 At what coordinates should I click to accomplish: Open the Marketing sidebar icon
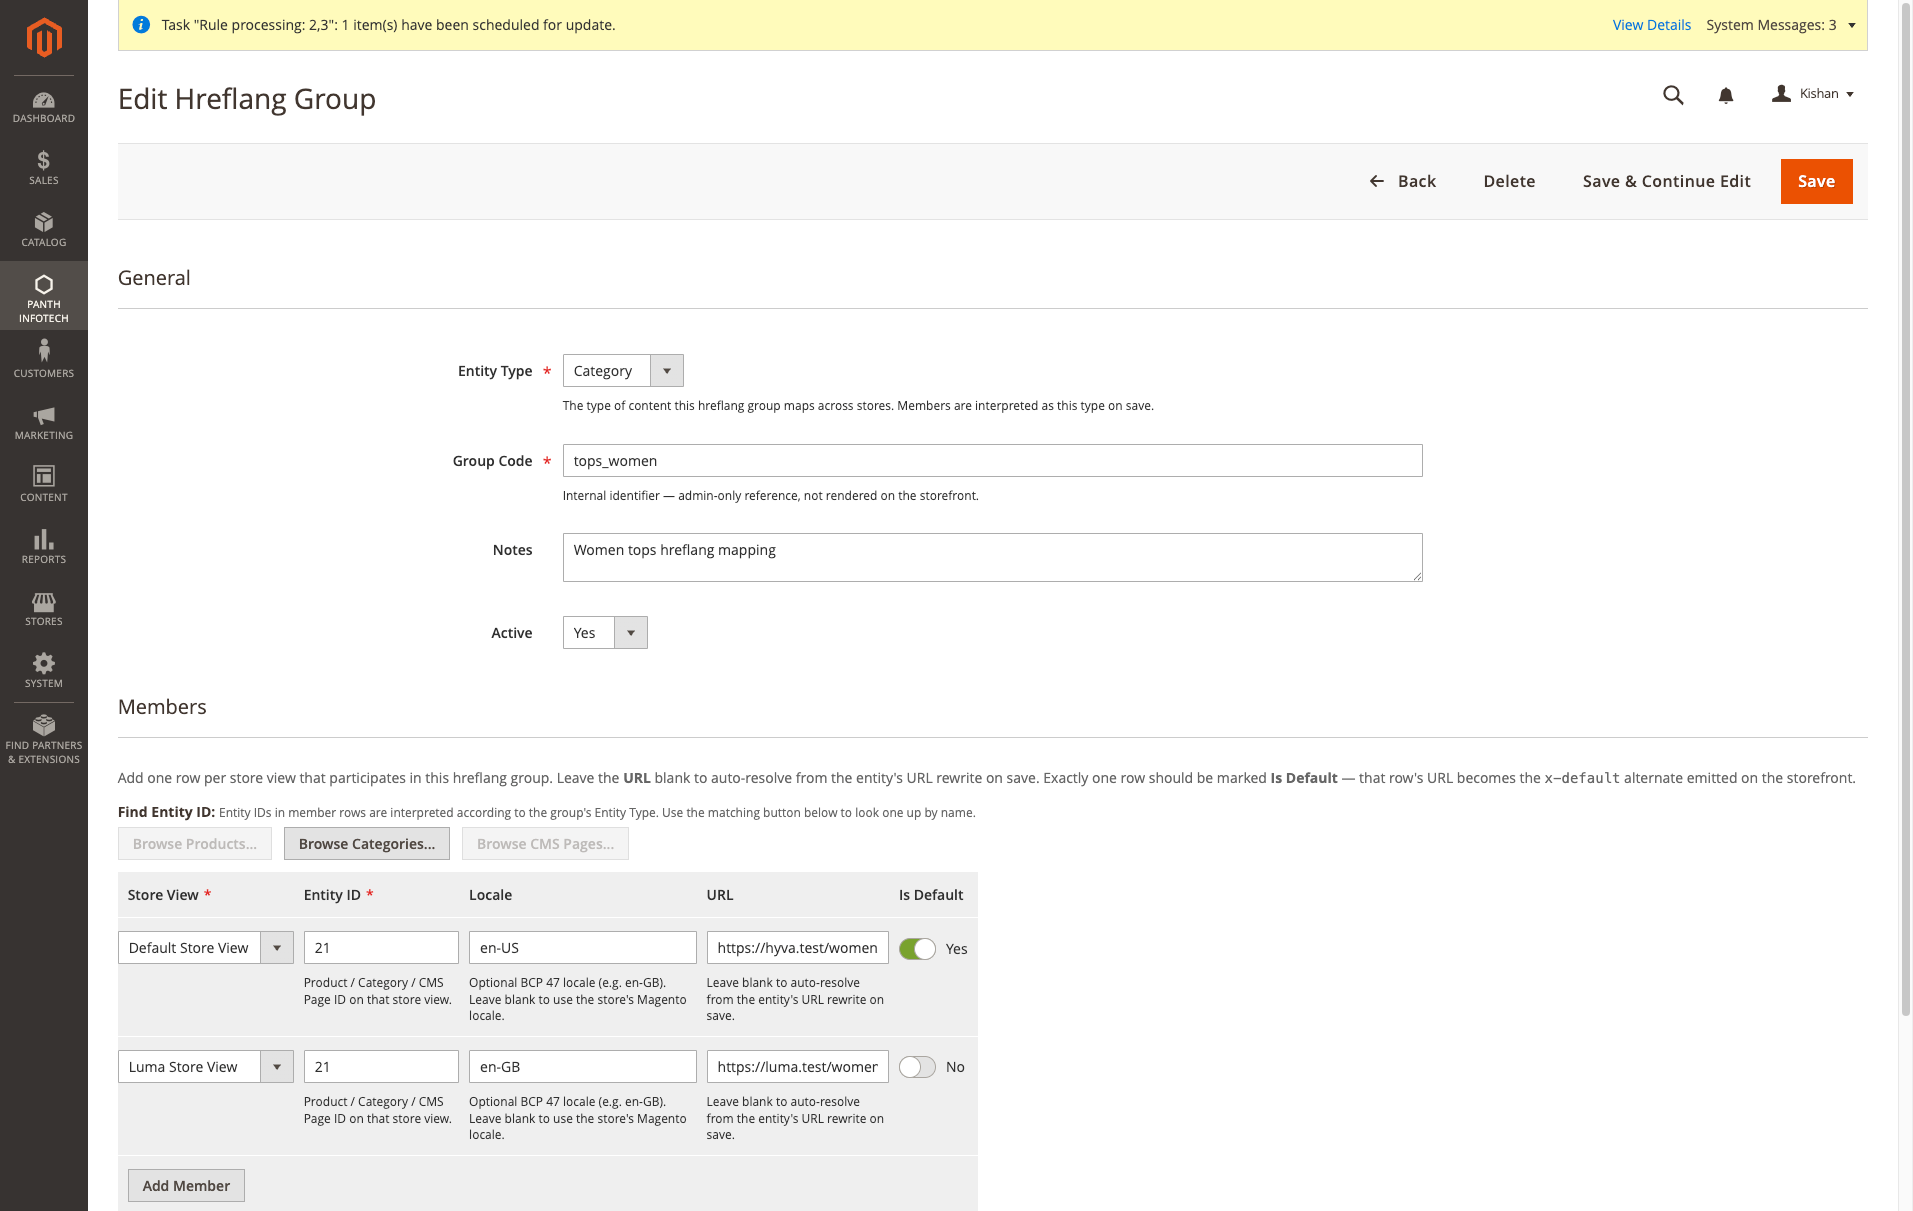coord(43,421)
